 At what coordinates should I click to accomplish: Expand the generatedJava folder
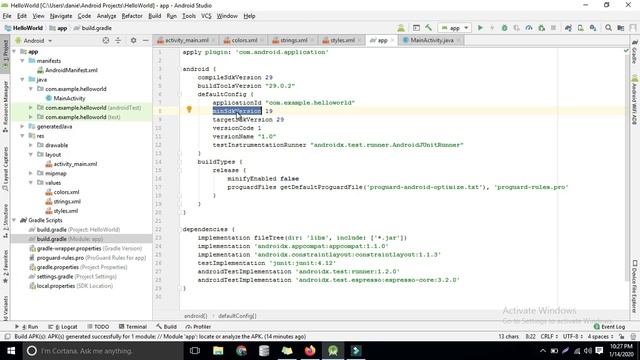coord(22,126)
